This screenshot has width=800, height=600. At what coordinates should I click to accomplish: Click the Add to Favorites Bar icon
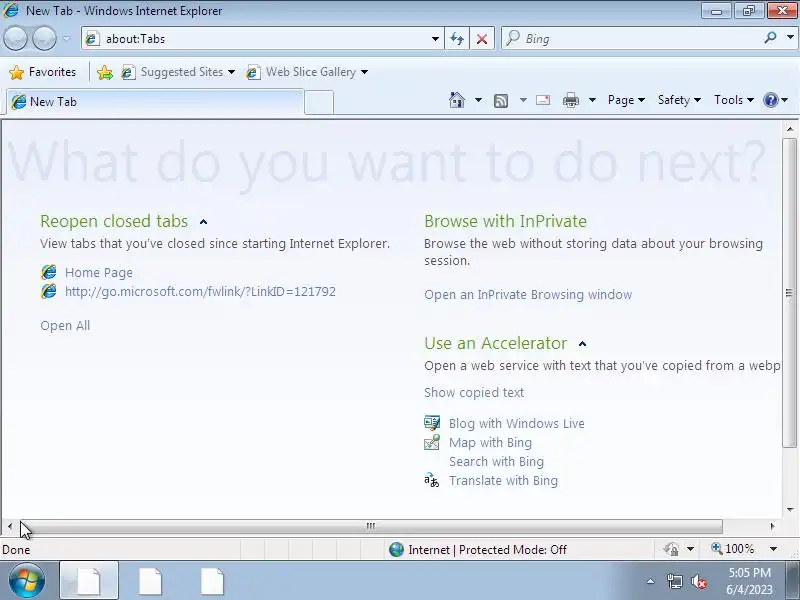(105, 72)
